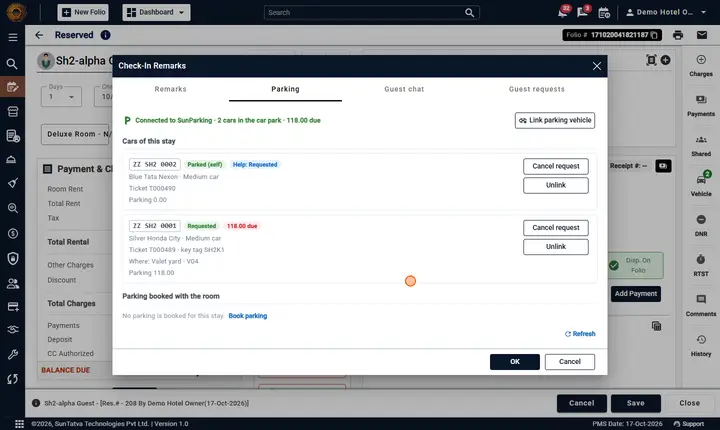720x430 pixels.
Task: Open History in right panel
Action: pyautogui.click(x=701, y=345)
